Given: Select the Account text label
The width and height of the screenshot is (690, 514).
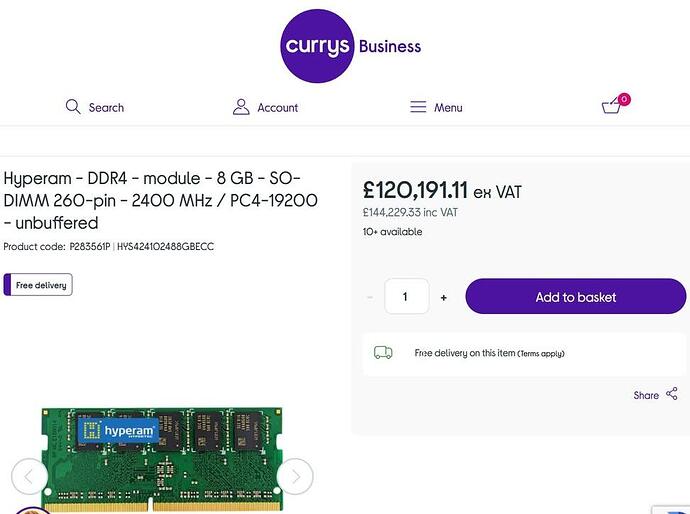Looking at the screenshot, I should click(278, 108).
